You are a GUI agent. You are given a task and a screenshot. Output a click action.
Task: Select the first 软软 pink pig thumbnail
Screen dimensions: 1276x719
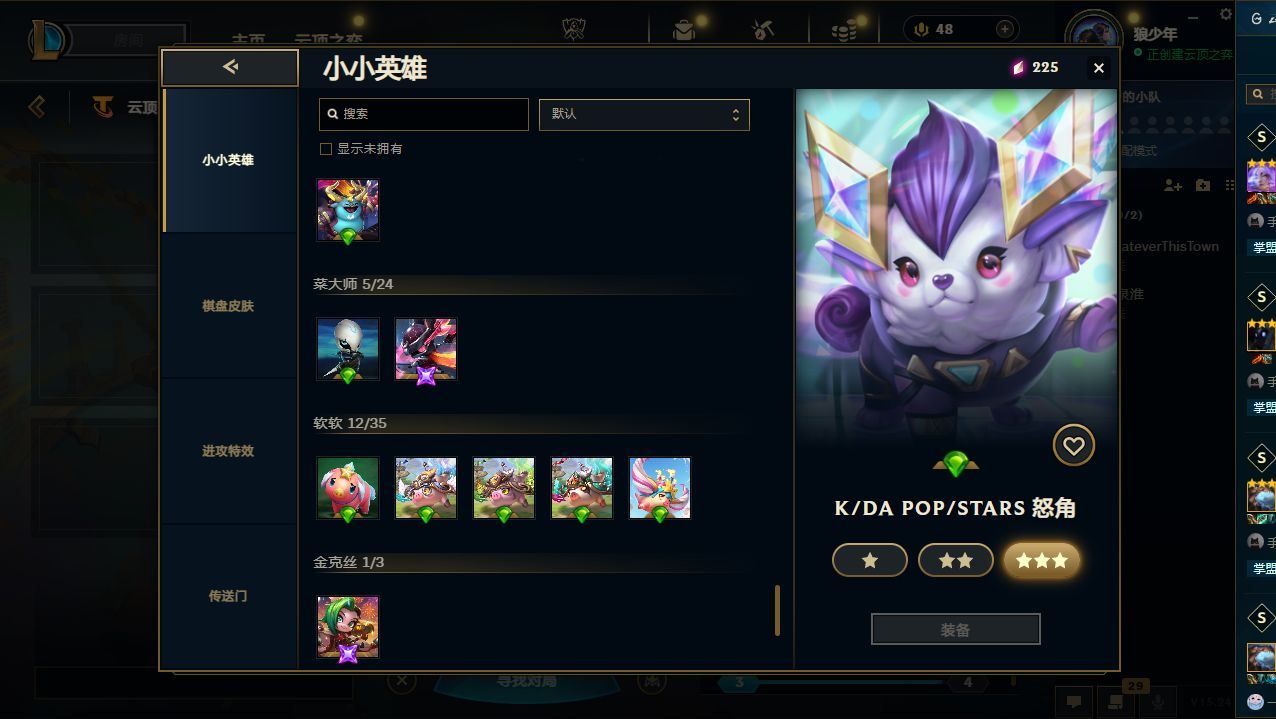coord(348,488)
